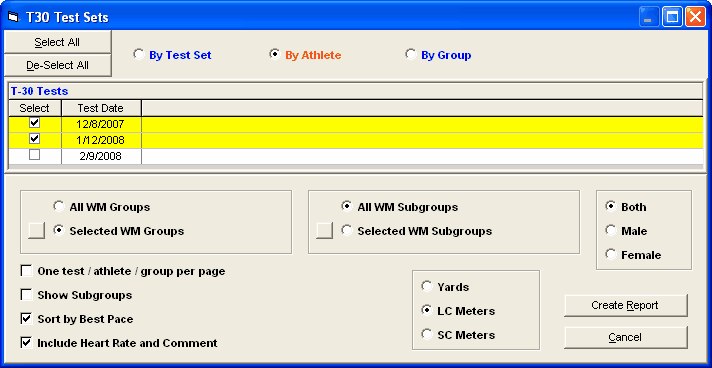The image size is (712, 368).
Task: Disable Sort by Best Pace
Action: [26, 319]
